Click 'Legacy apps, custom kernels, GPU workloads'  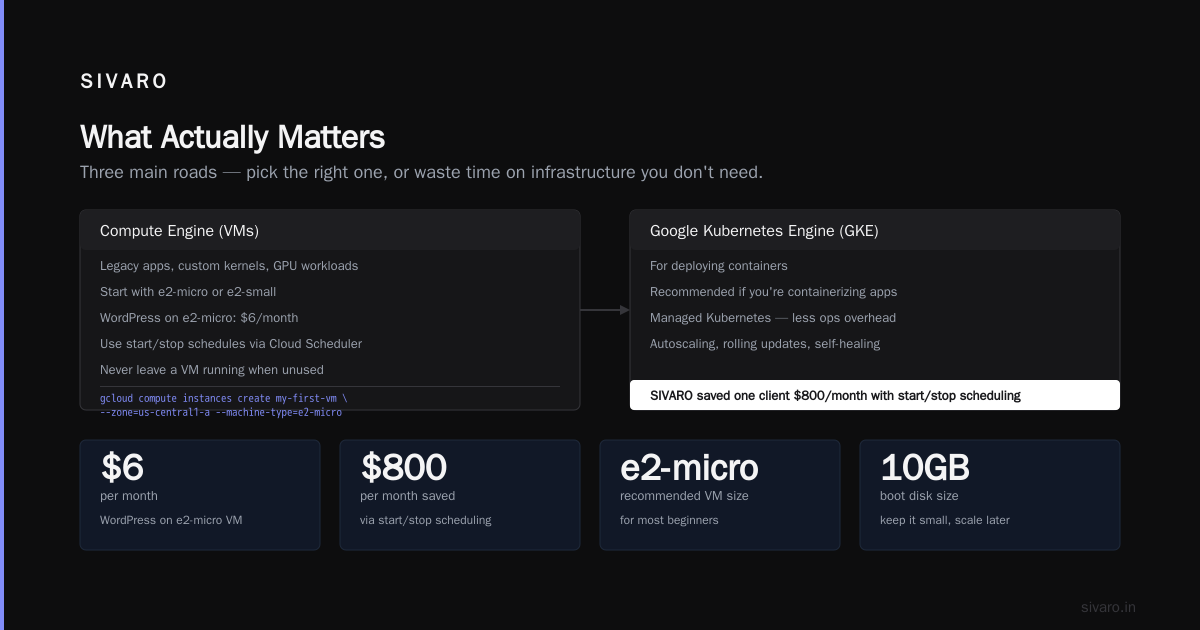(229, 266)
